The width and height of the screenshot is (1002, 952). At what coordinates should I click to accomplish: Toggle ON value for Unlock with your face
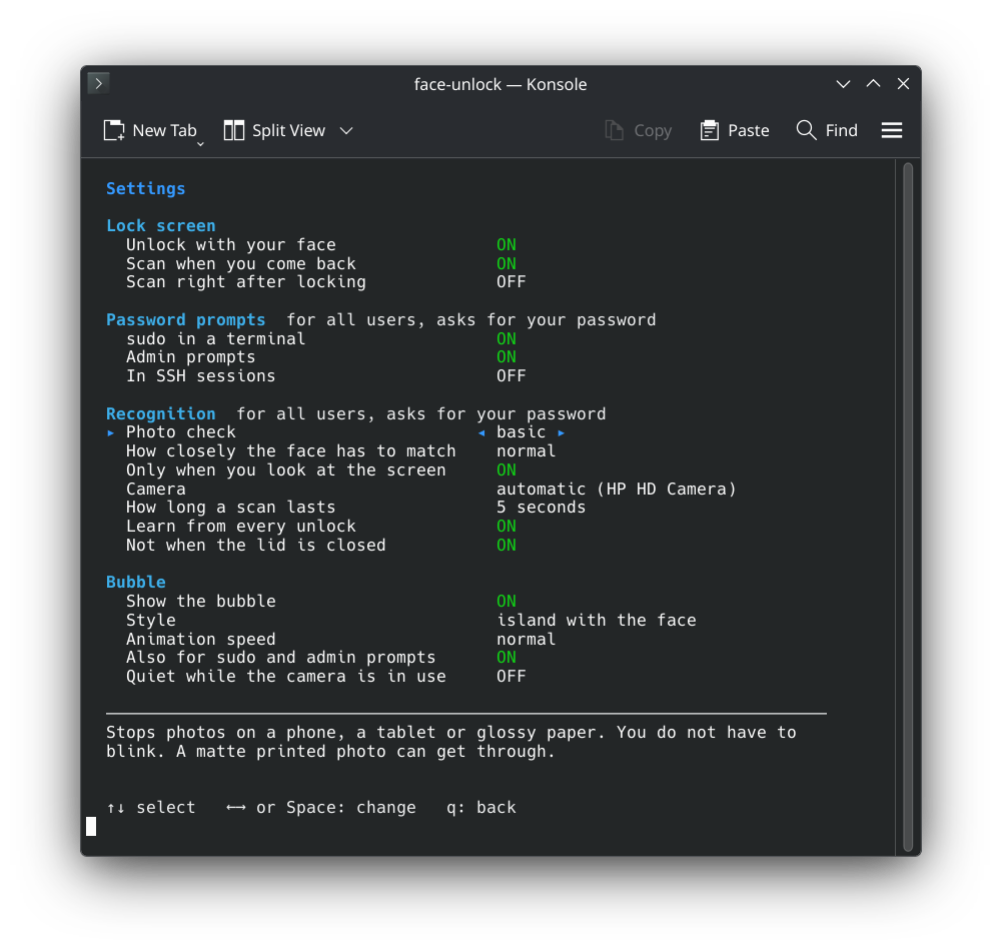[x=506, y=245]
